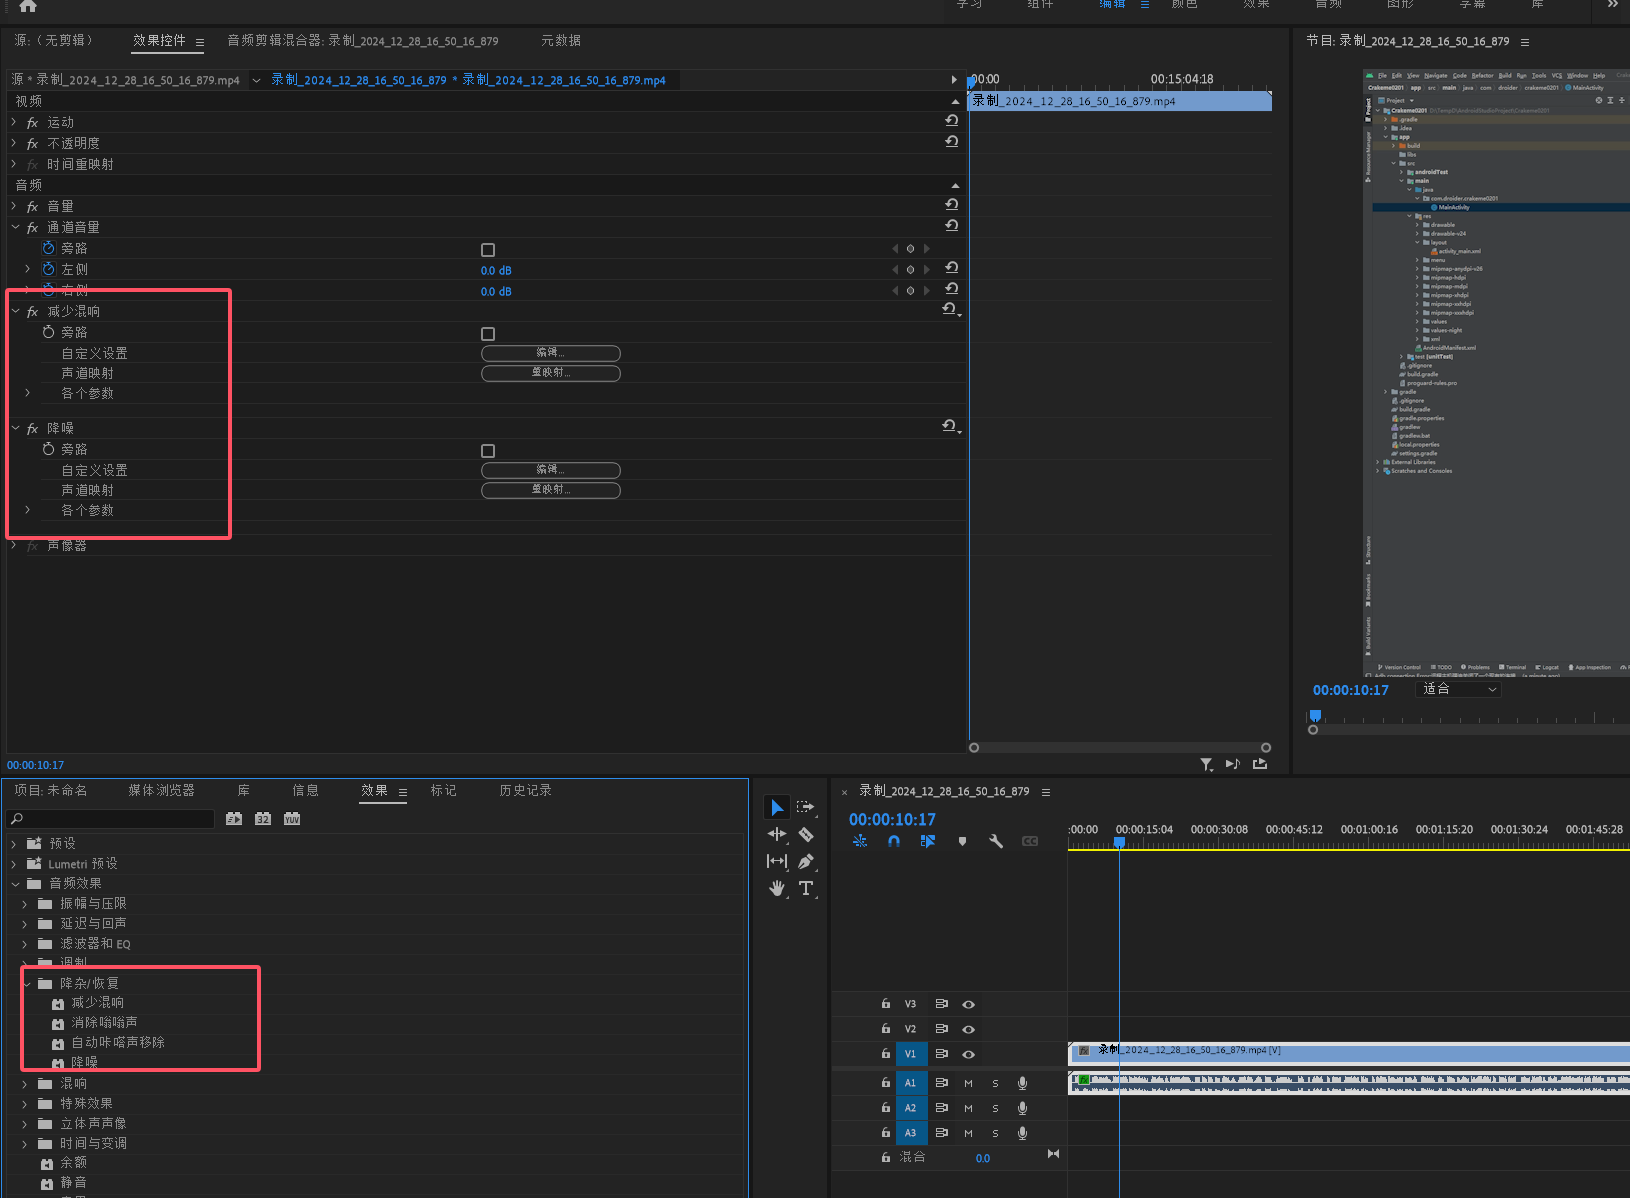Expand 各个参数 under 降噪

27,510
